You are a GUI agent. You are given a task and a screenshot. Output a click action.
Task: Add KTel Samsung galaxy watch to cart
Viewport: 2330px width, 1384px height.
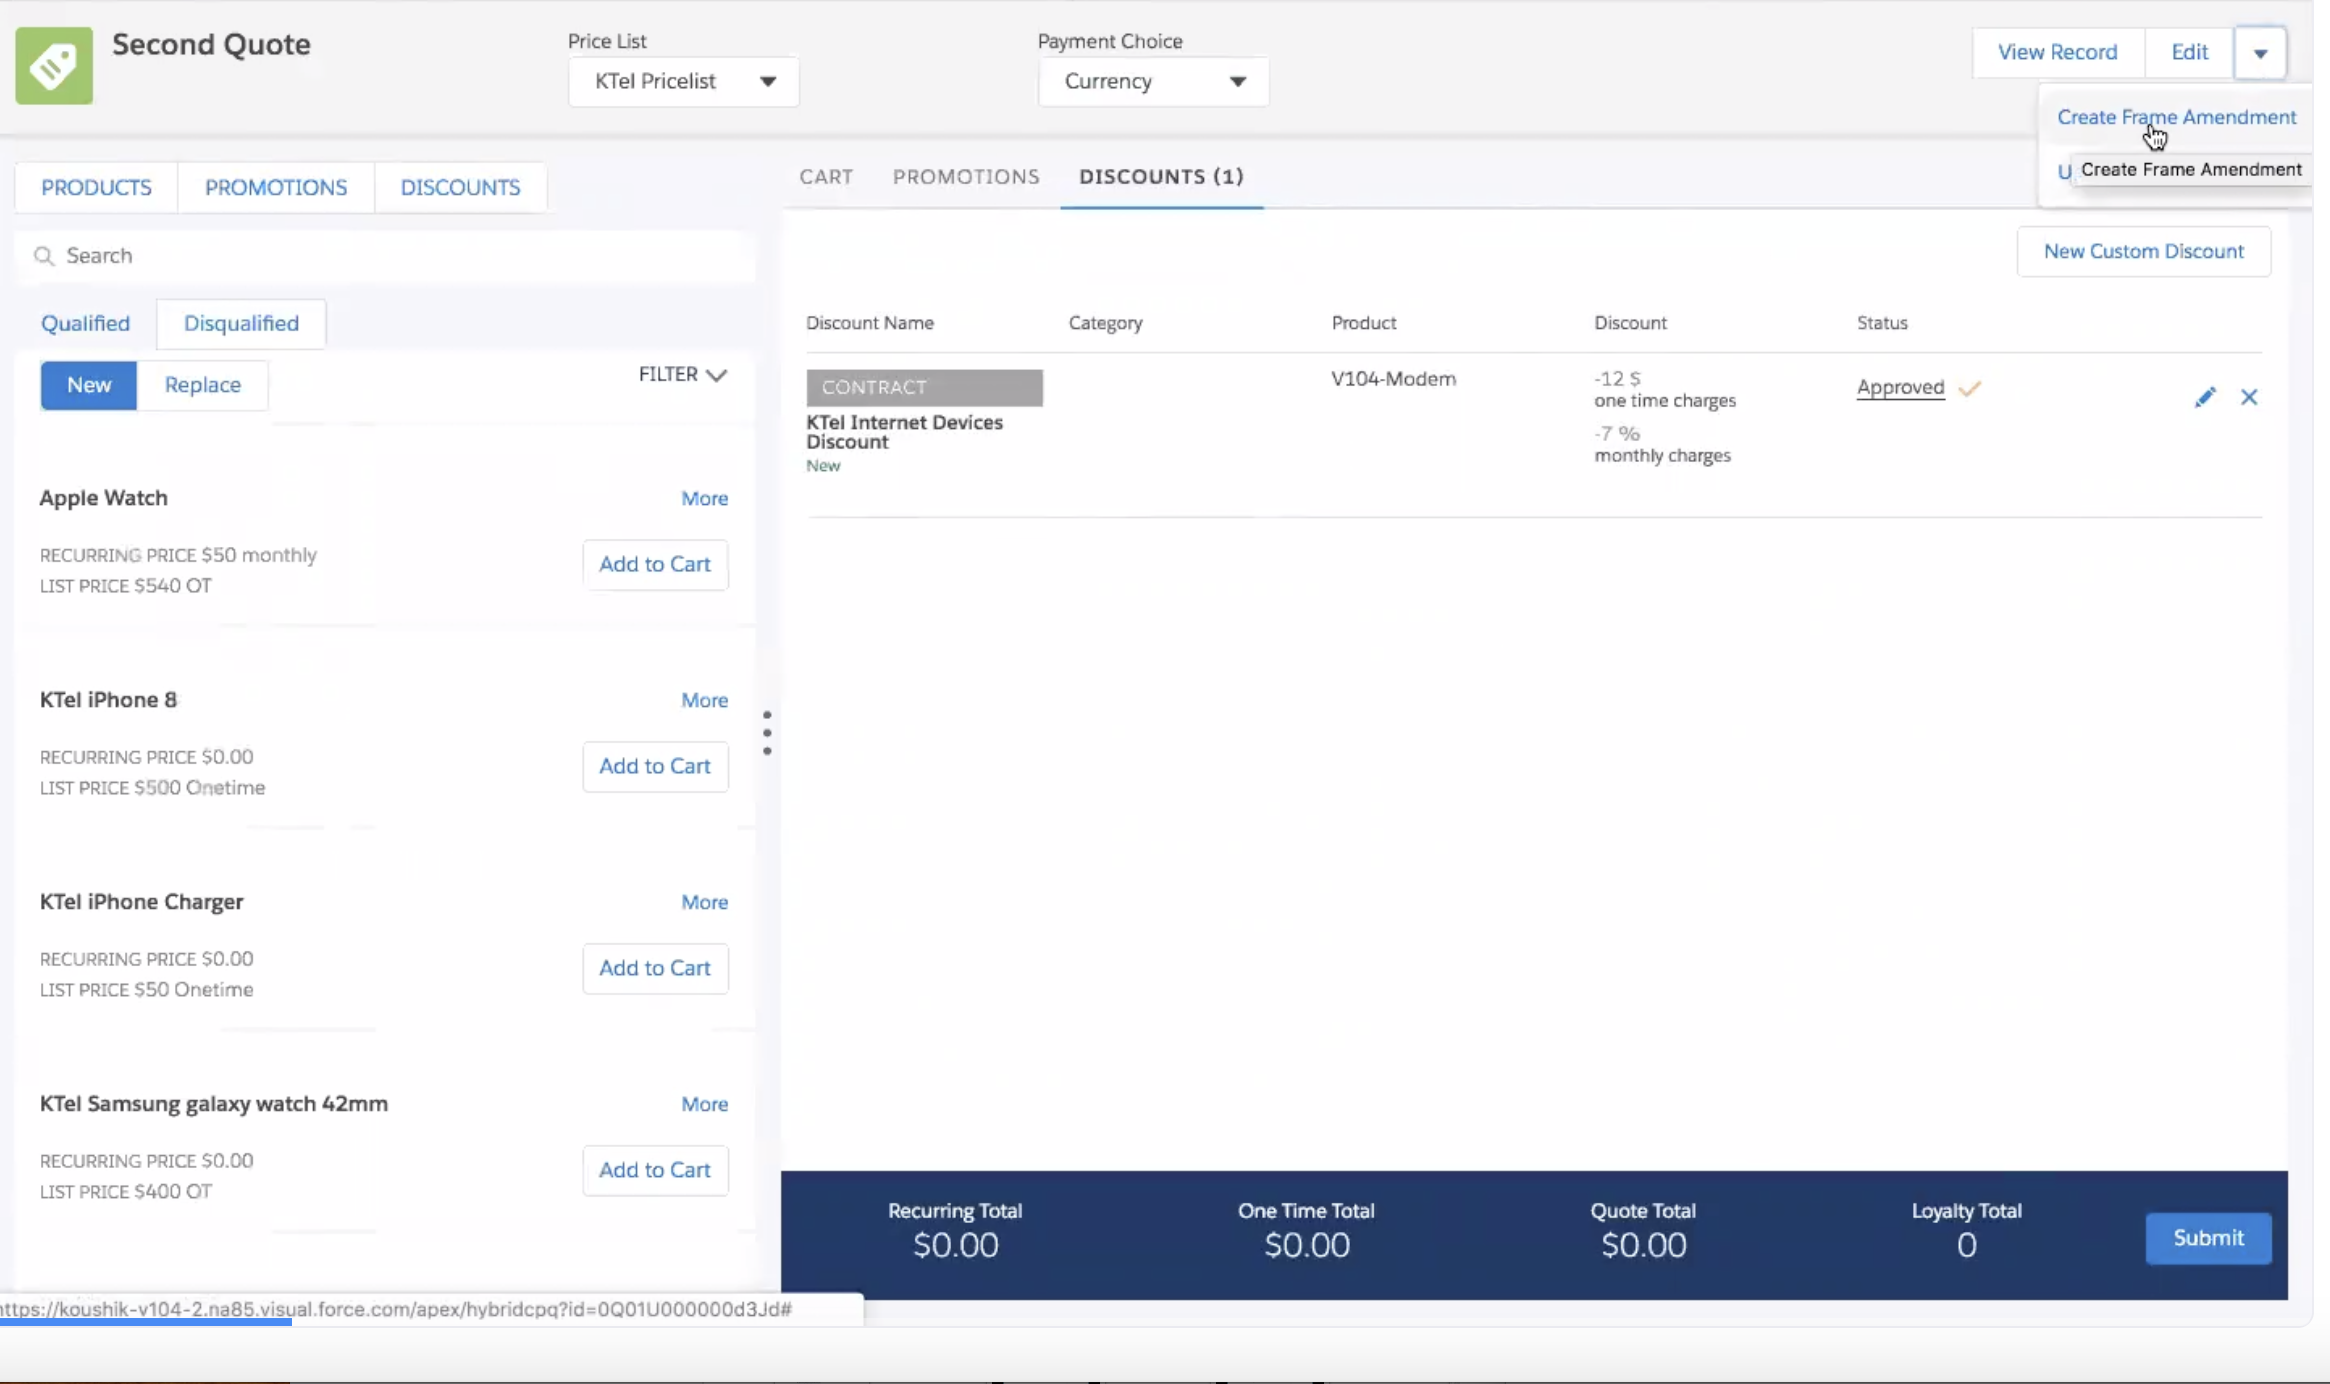tap(655, 1170)
